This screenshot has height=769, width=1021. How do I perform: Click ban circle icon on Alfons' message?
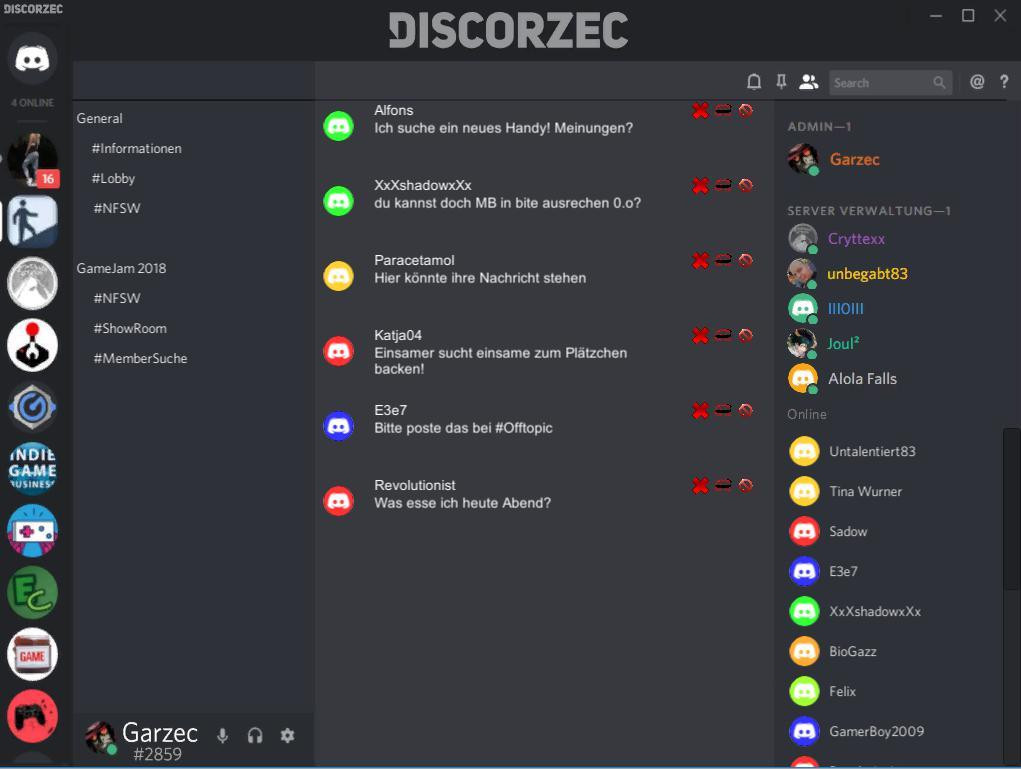(746, 110)
